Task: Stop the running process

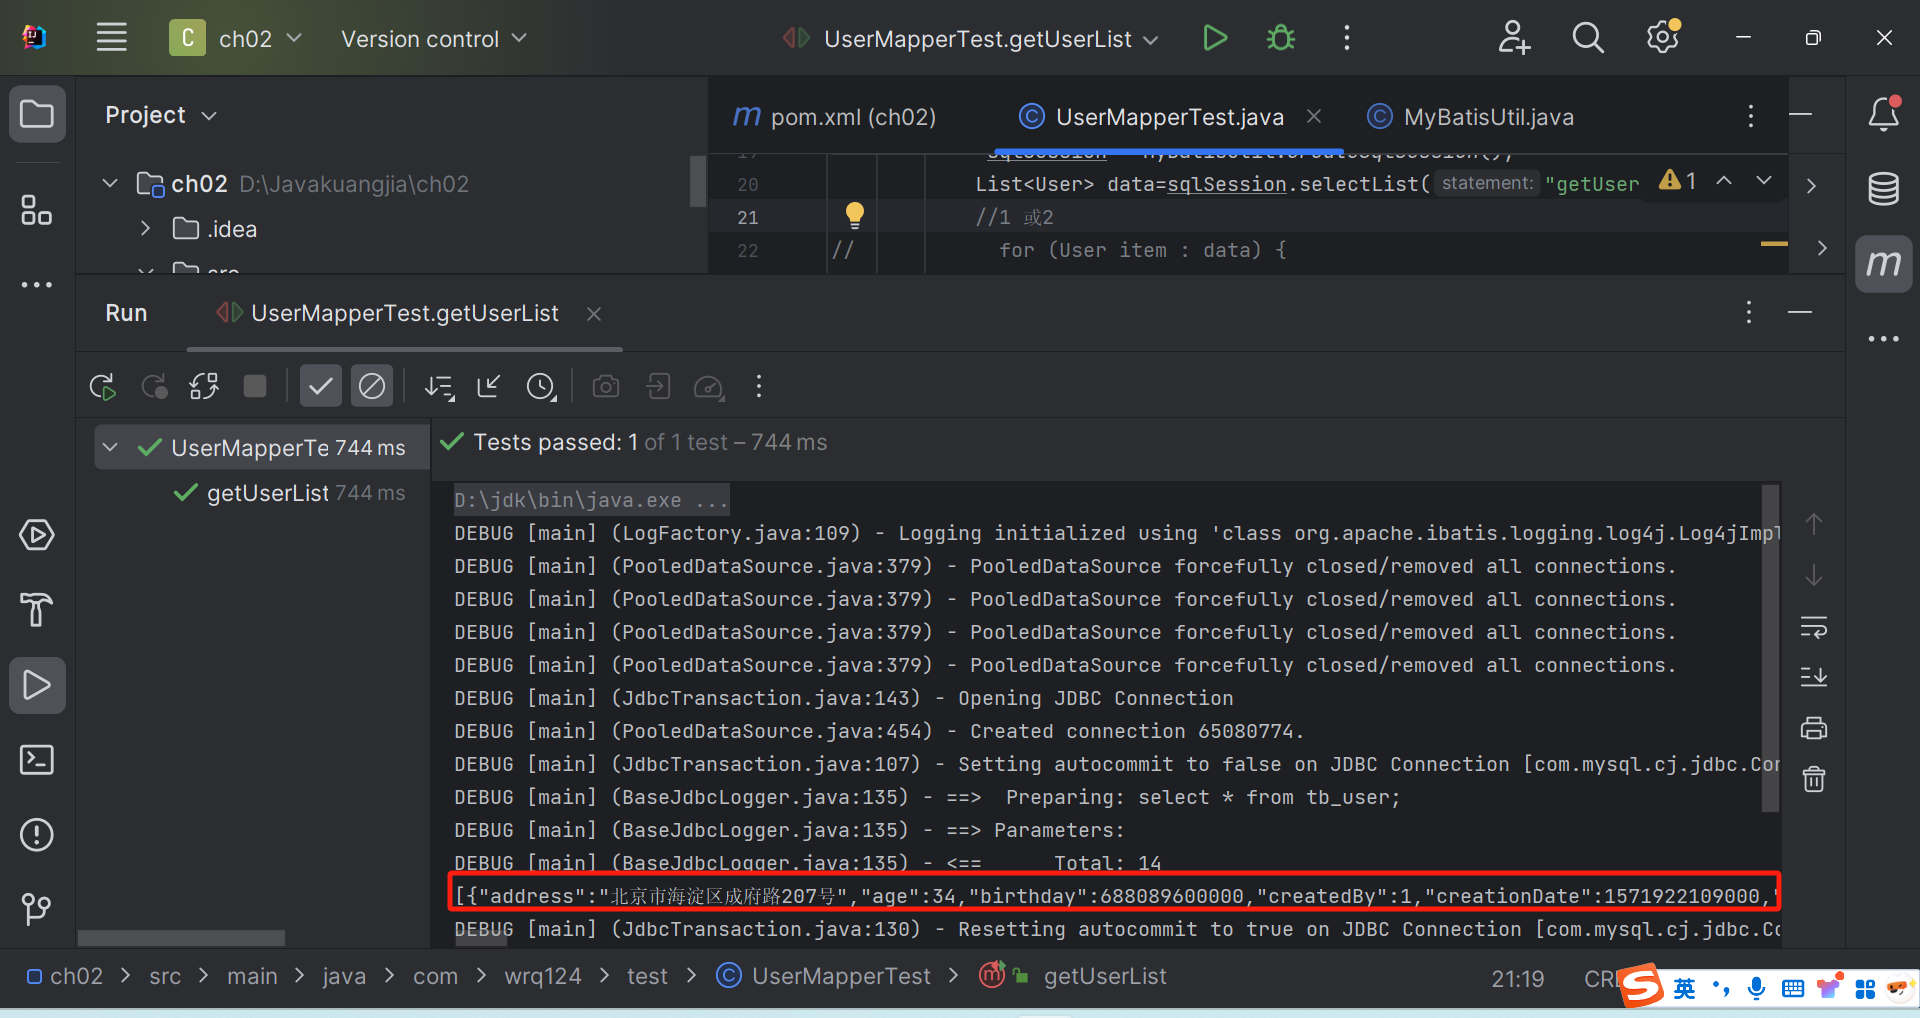Action: pyautogui.click(x=255, y=386)
